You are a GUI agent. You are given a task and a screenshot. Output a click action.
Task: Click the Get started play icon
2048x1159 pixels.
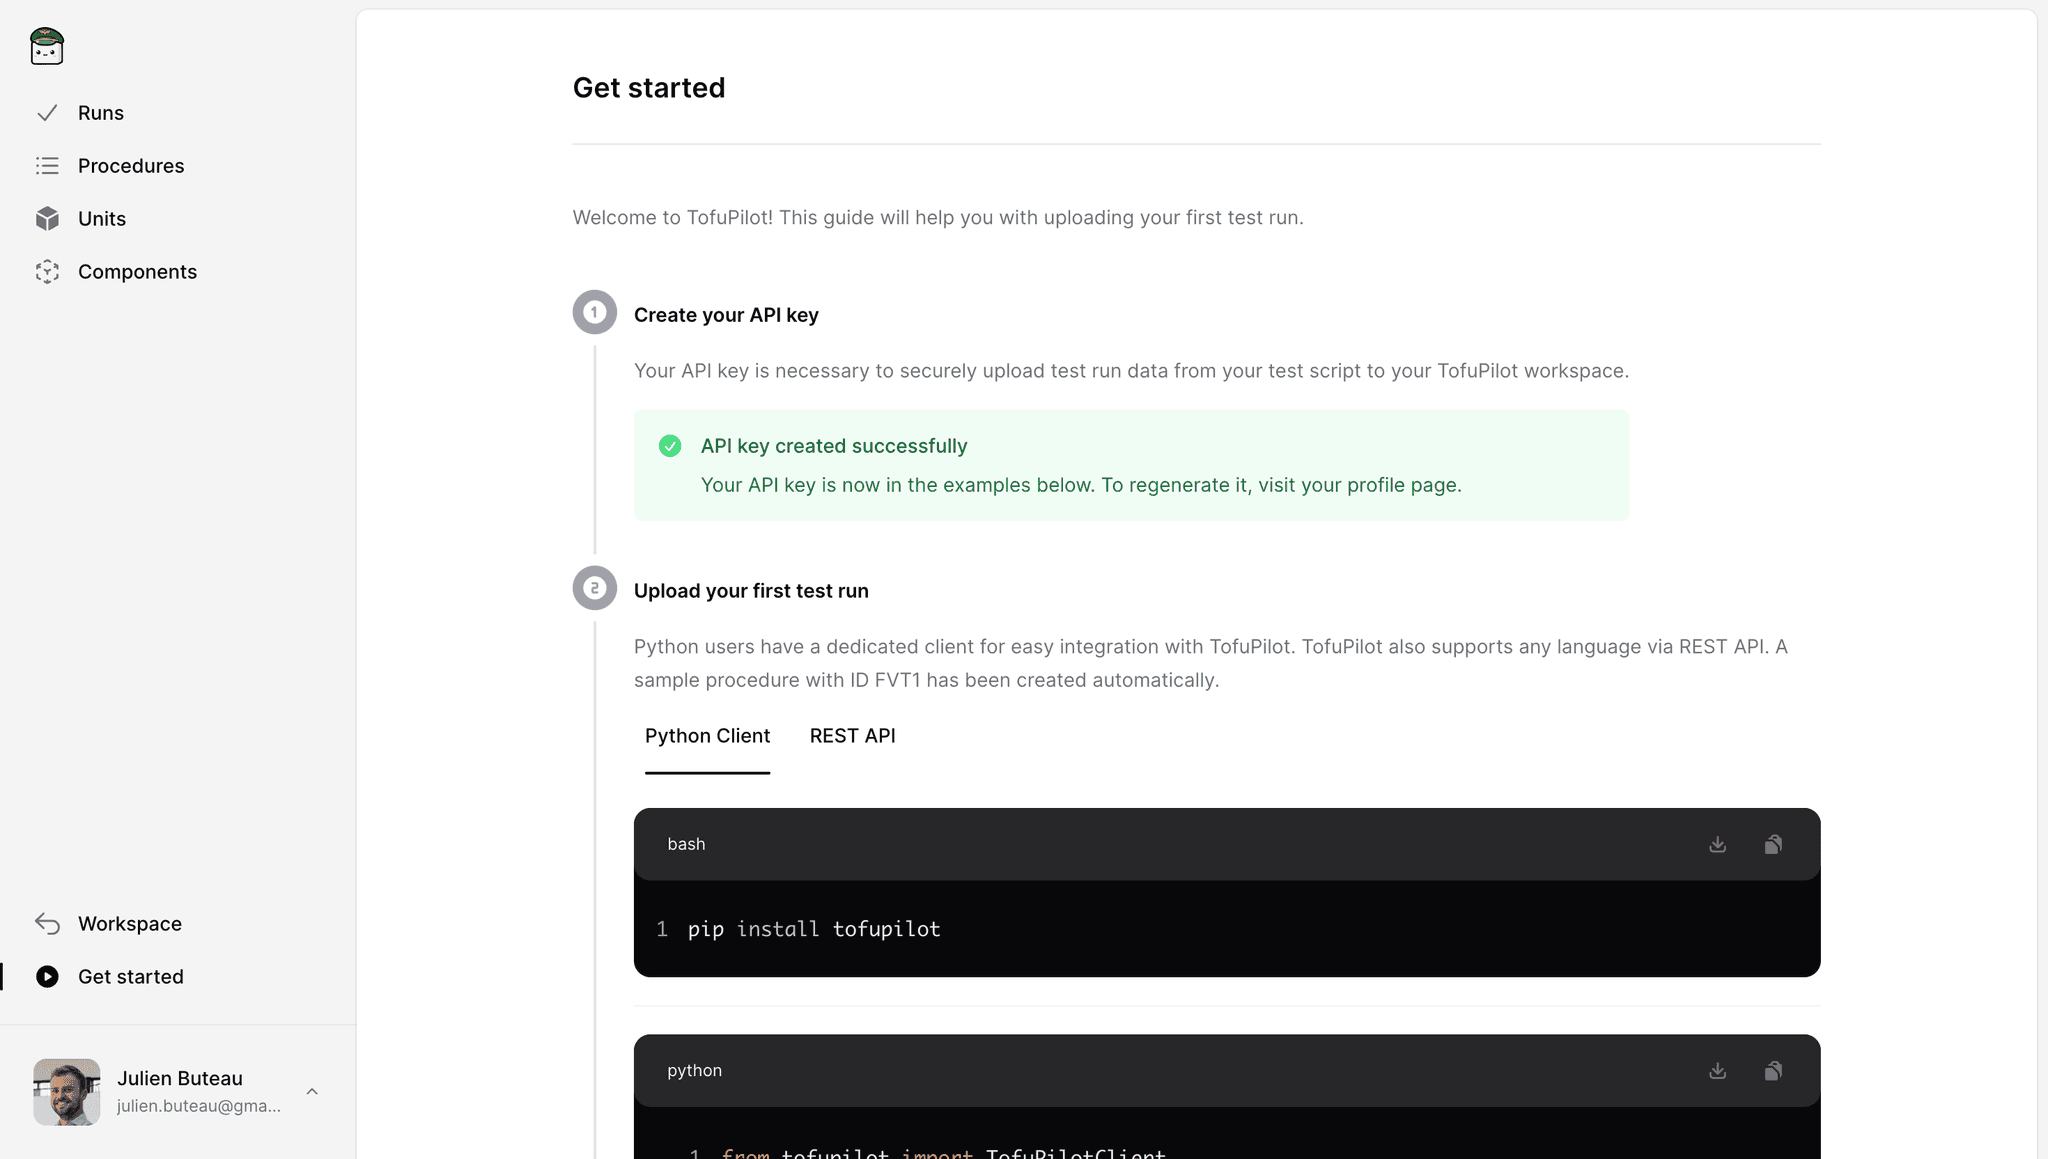click(x=48, y=976)
